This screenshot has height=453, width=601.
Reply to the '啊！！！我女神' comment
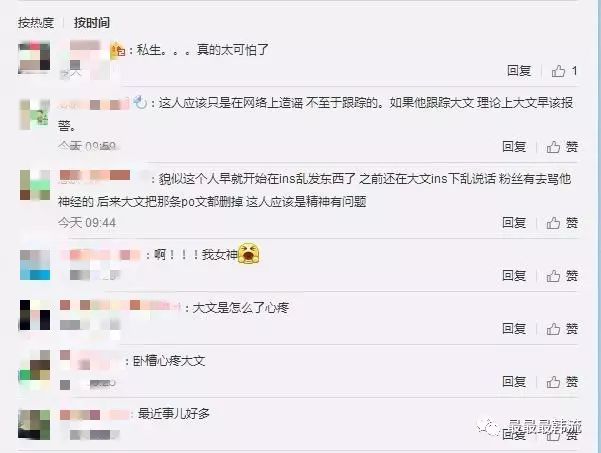click(514, 276)
